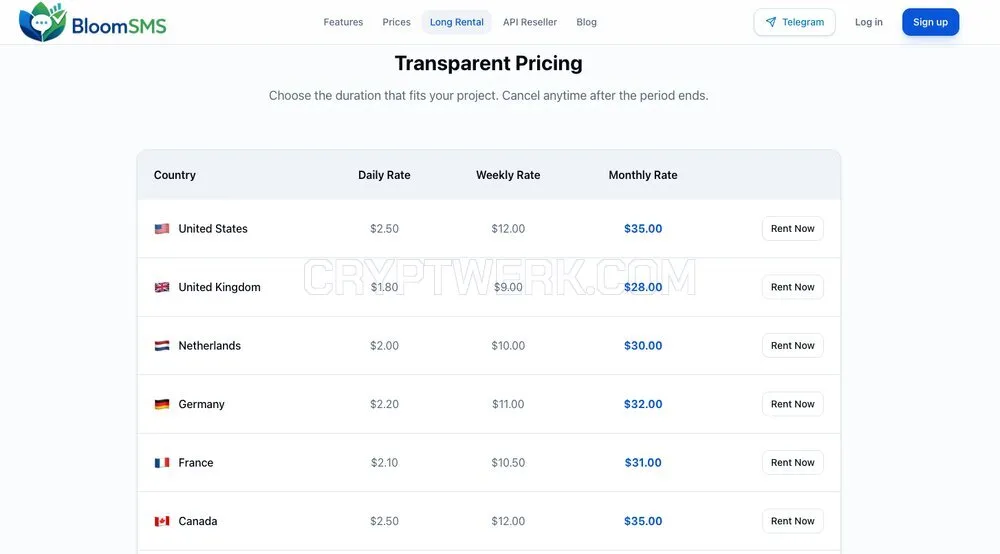Click the United Kingdom flag icon
This screenshot has width=1000, height=554.
pyautogui.click(x=162, y=288)
